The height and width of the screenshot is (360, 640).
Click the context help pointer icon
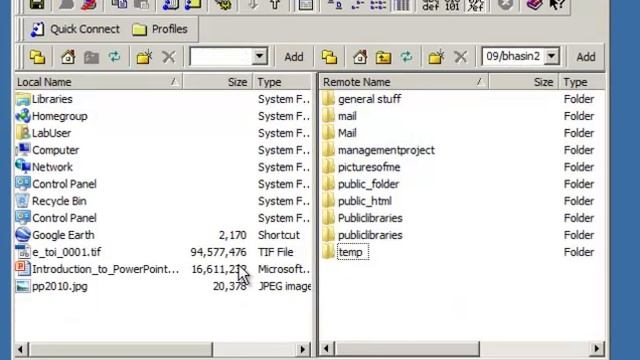(557, 5)
